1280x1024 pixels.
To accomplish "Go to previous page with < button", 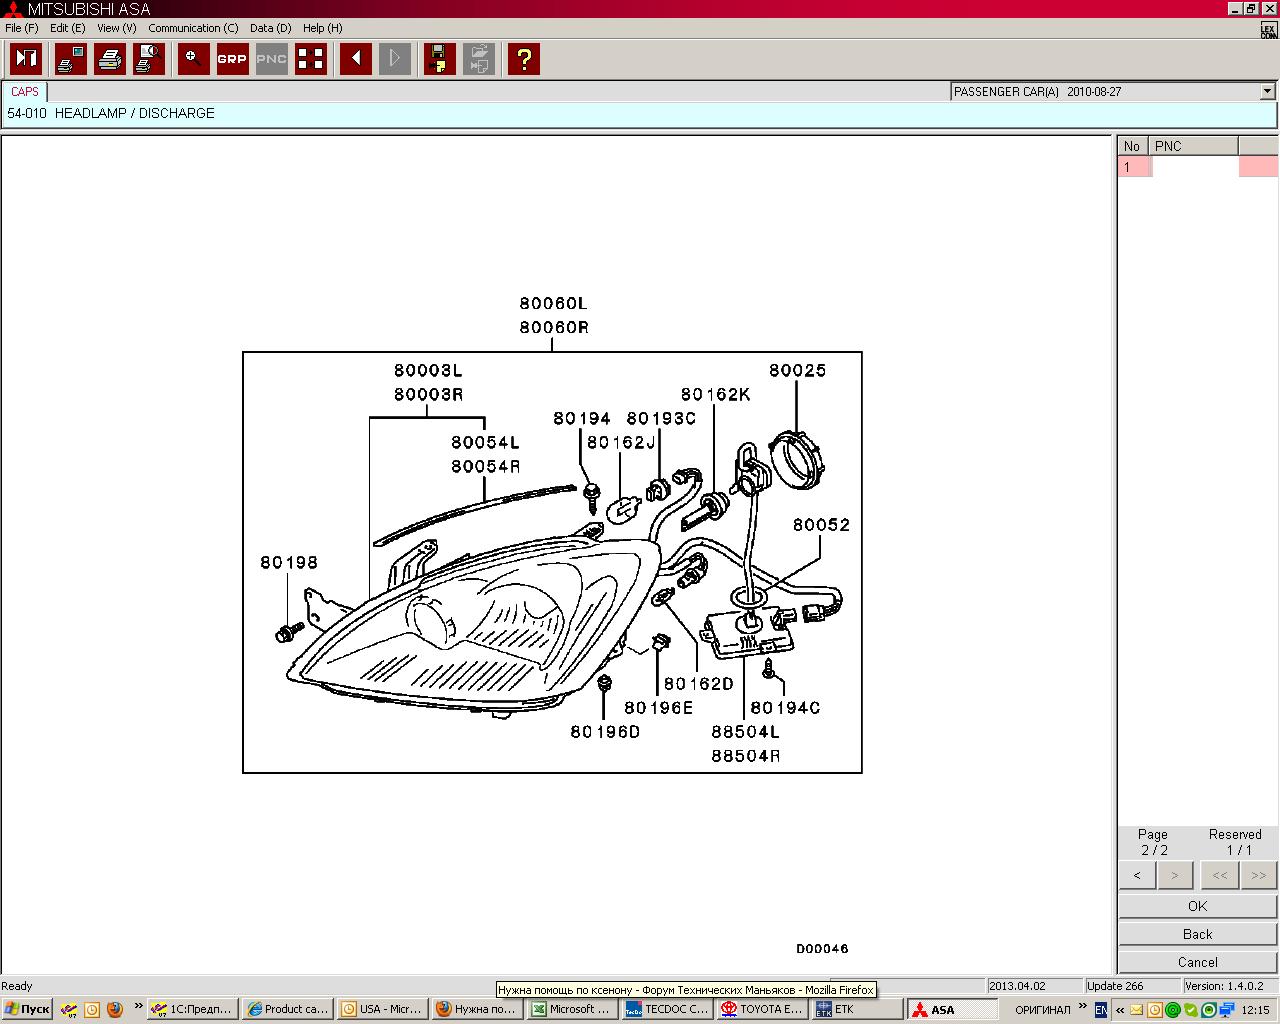I will (1137, 875).
